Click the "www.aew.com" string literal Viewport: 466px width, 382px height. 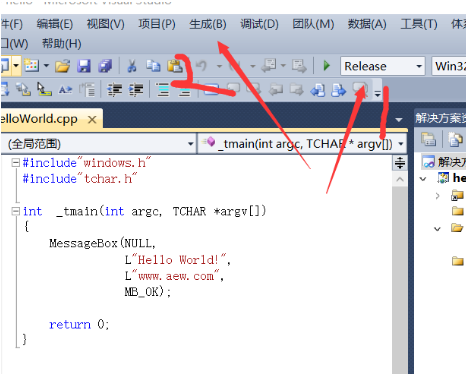(x=176, y=276)
